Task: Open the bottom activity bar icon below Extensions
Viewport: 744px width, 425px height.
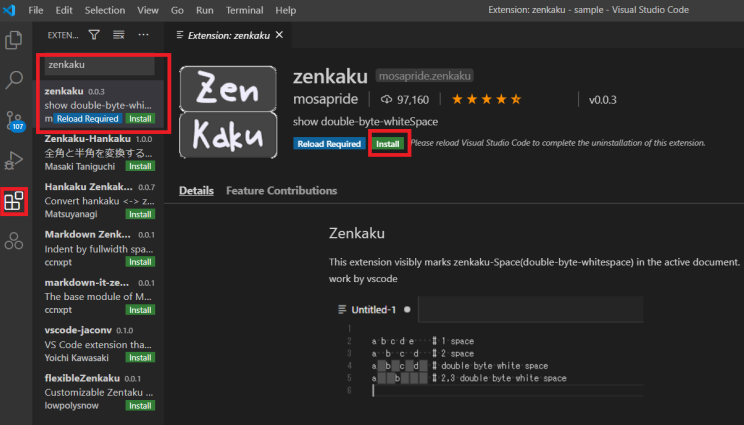Action: pos(13,241)
